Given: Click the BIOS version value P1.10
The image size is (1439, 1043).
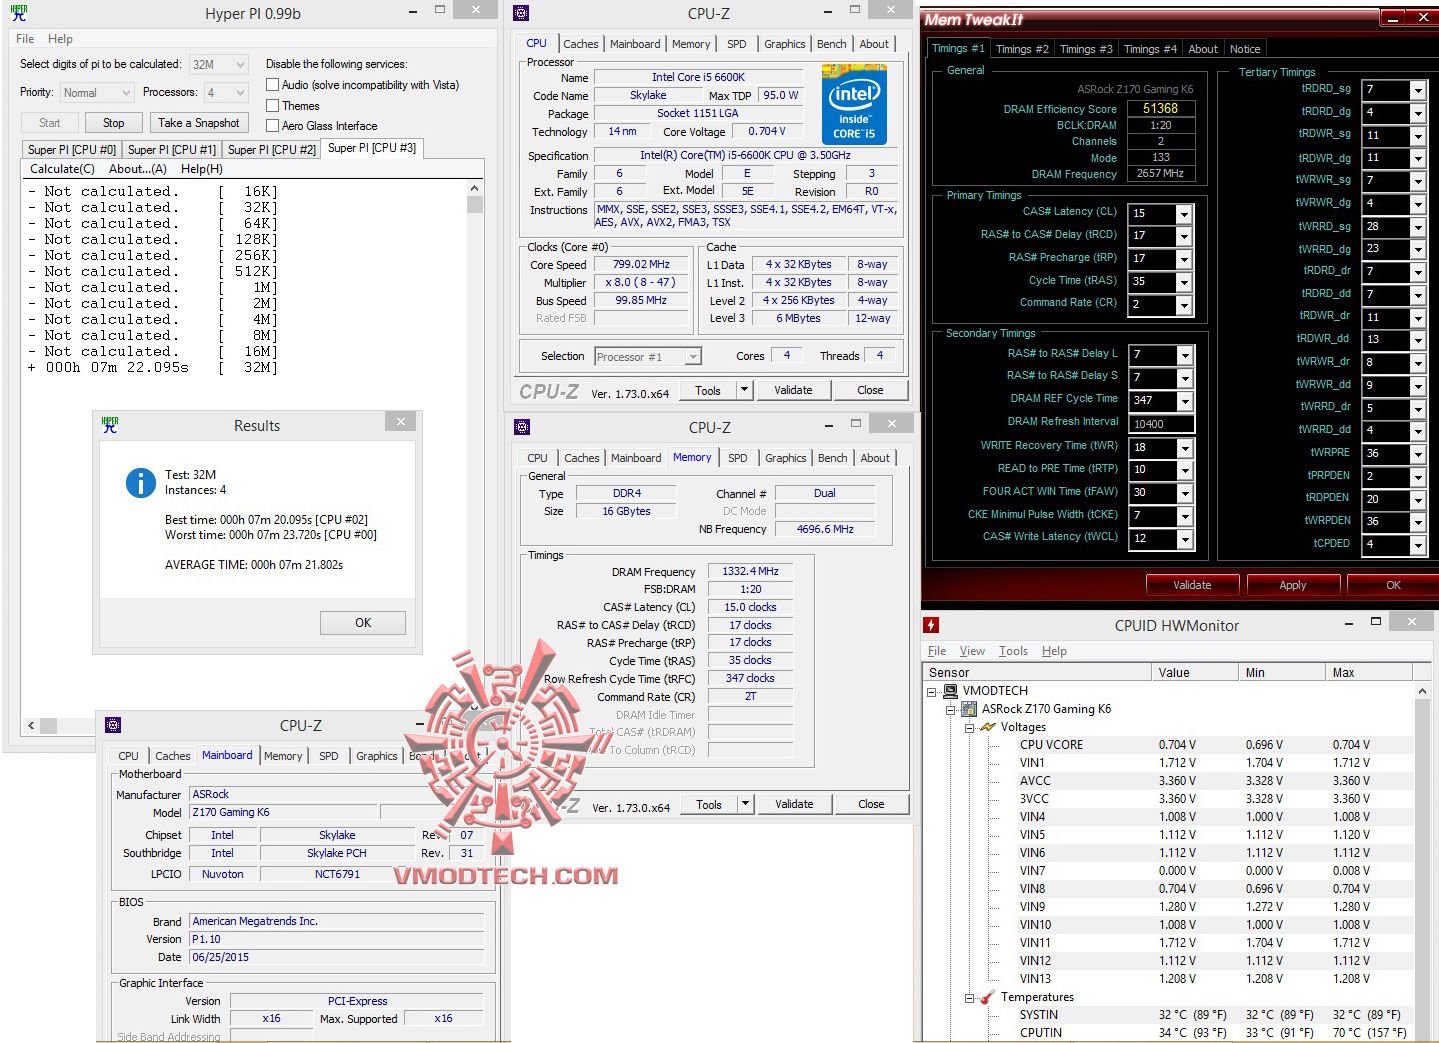Looking at the screenshot, I should click(337, 939).
